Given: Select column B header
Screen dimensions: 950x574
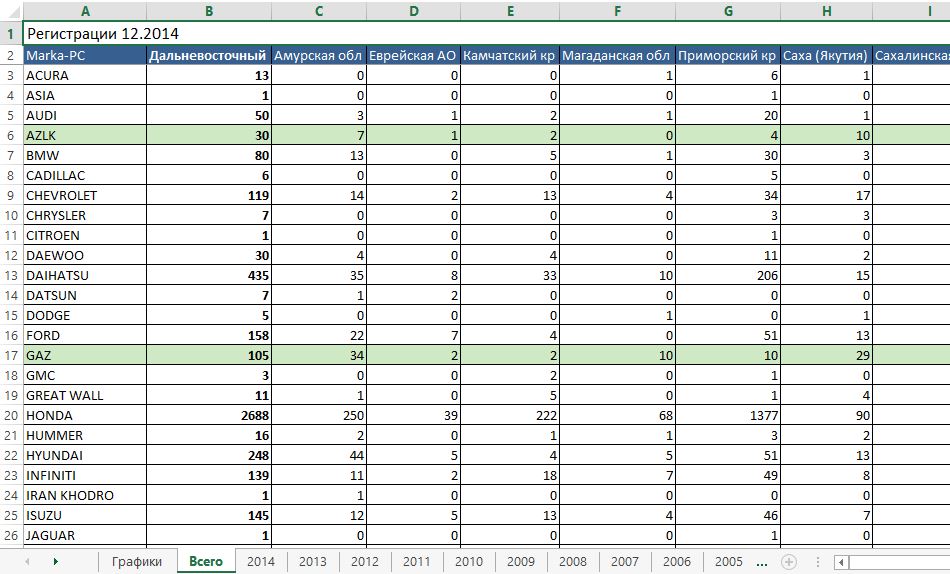Looking at the screenshot, I should (x=208, y=11).
